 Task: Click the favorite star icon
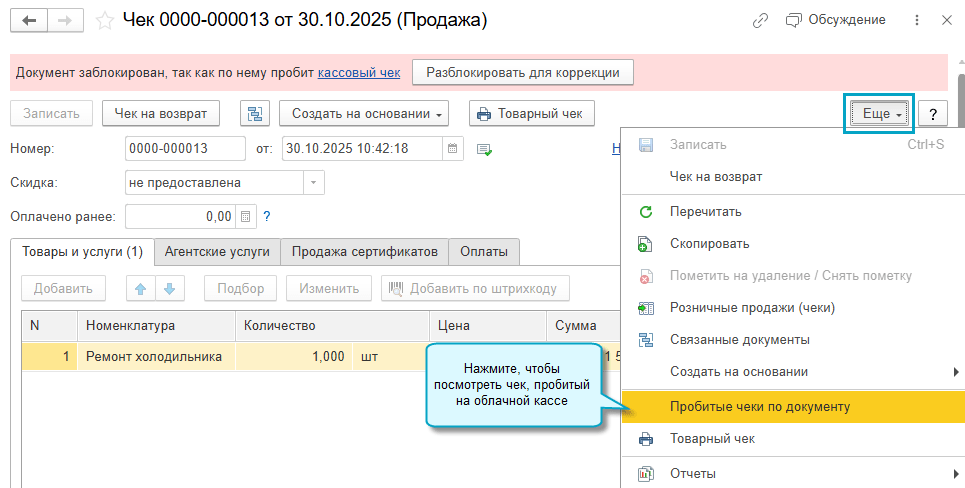point(104,20)
